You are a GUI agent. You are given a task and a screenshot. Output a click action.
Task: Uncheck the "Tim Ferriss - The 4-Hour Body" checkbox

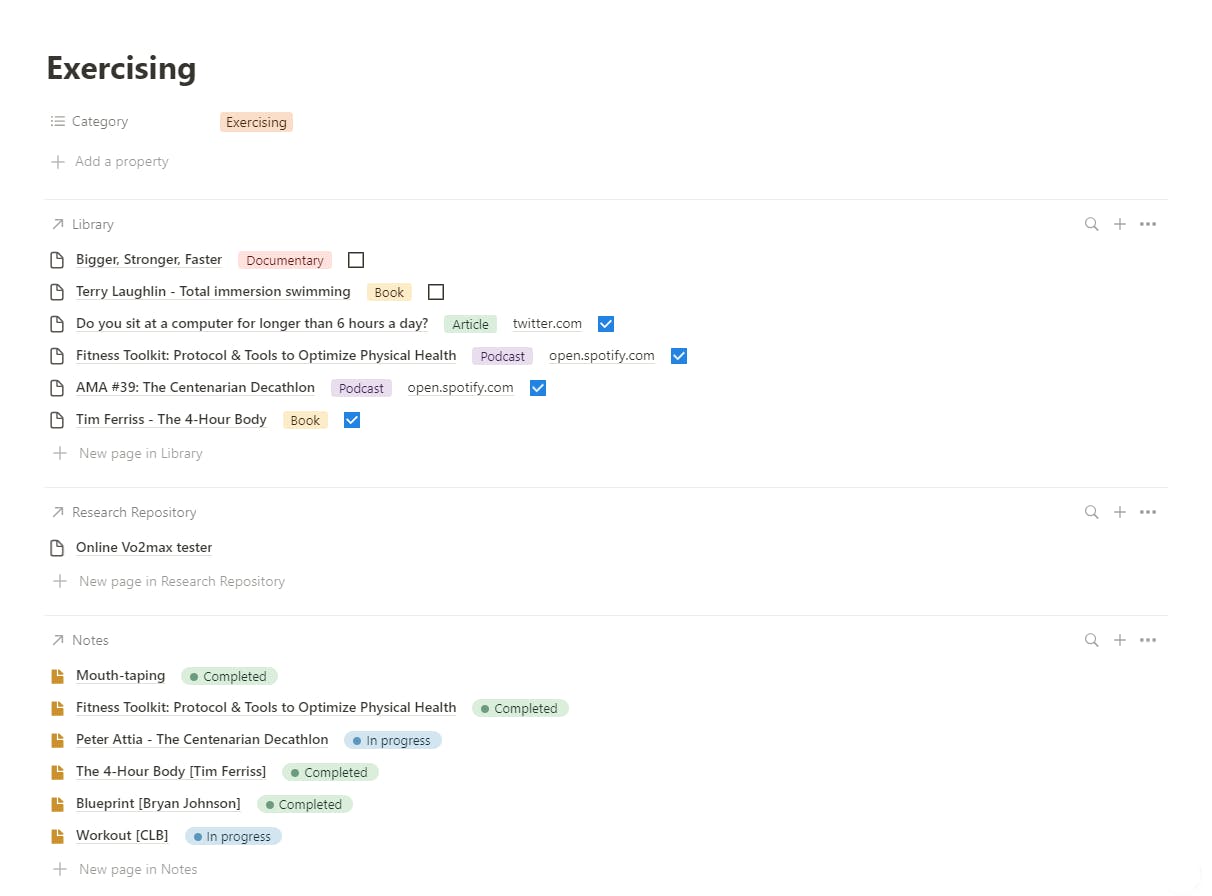point(351,419)
